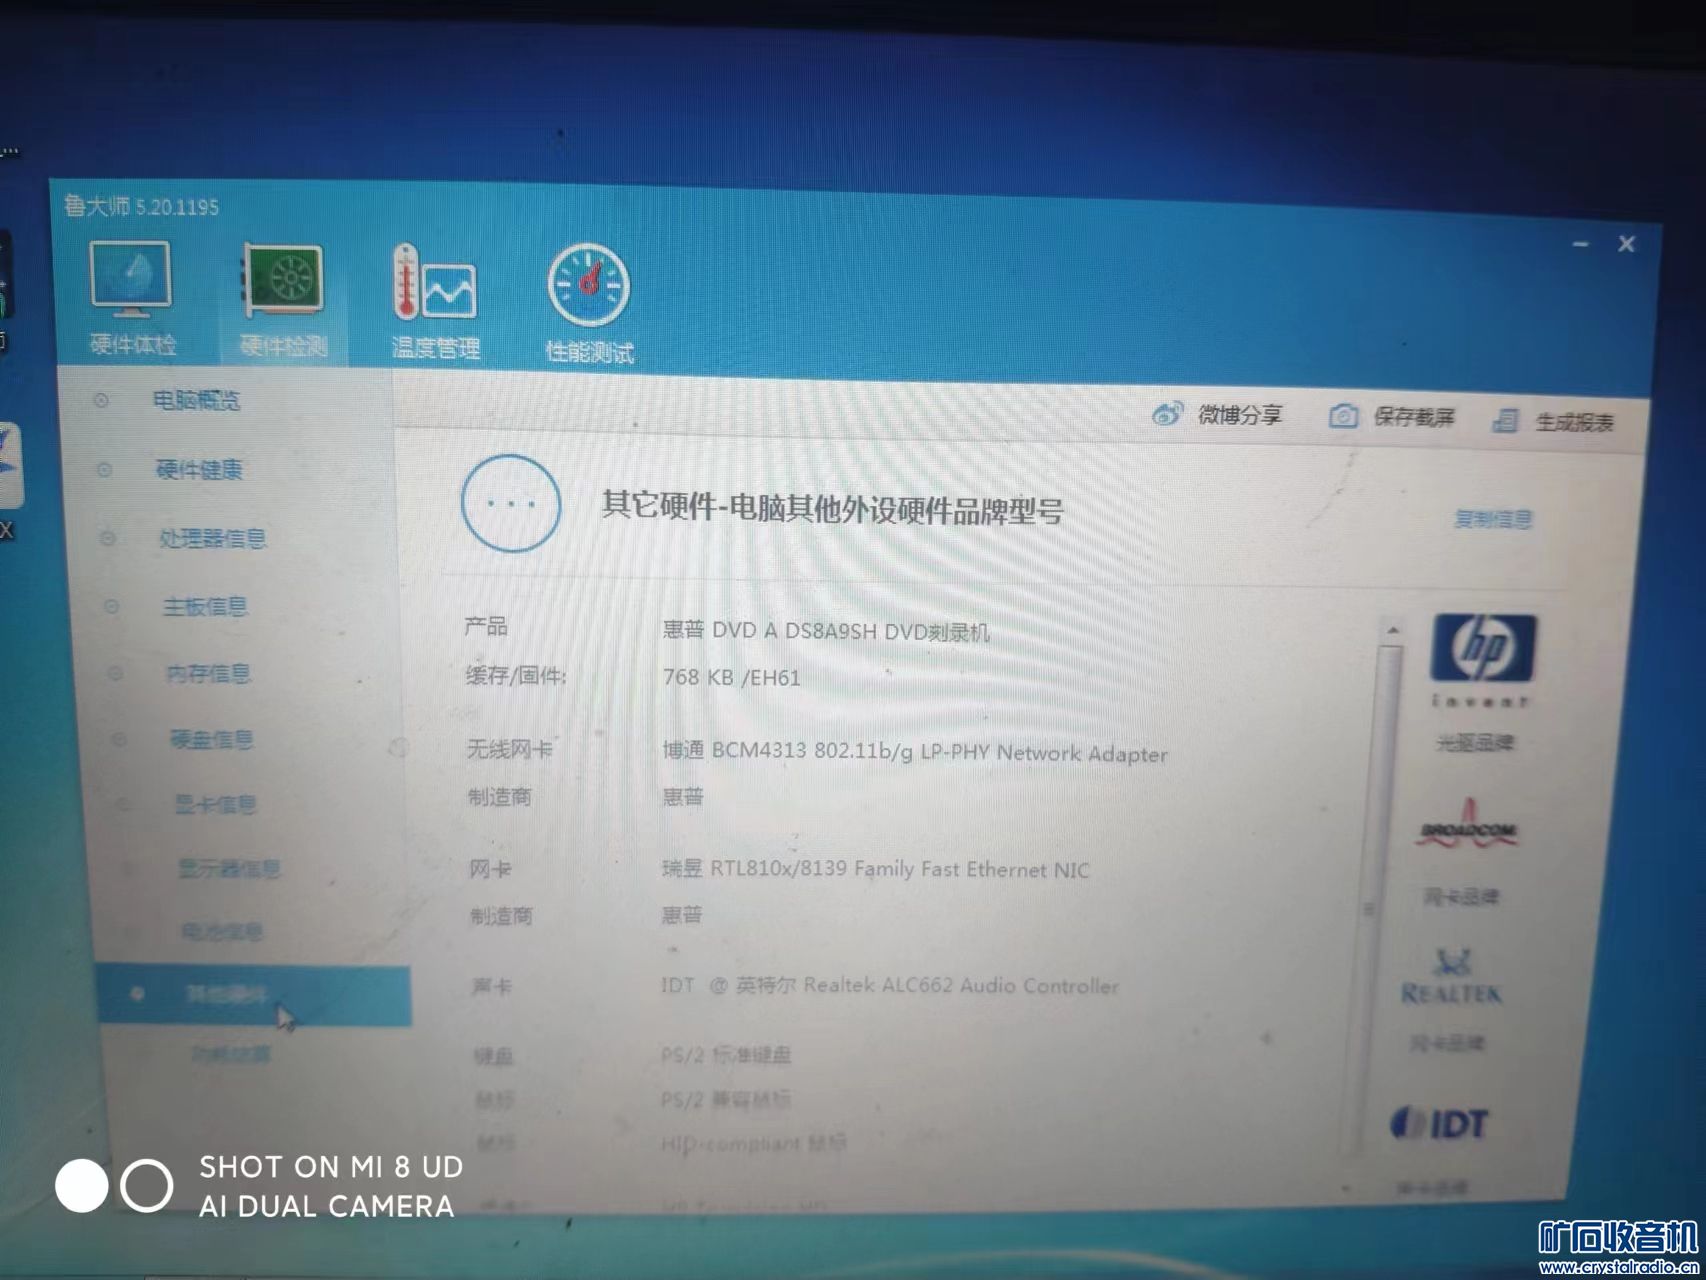
Task: Open 显示器信息 in the sidebar
Action: [229, 868]
